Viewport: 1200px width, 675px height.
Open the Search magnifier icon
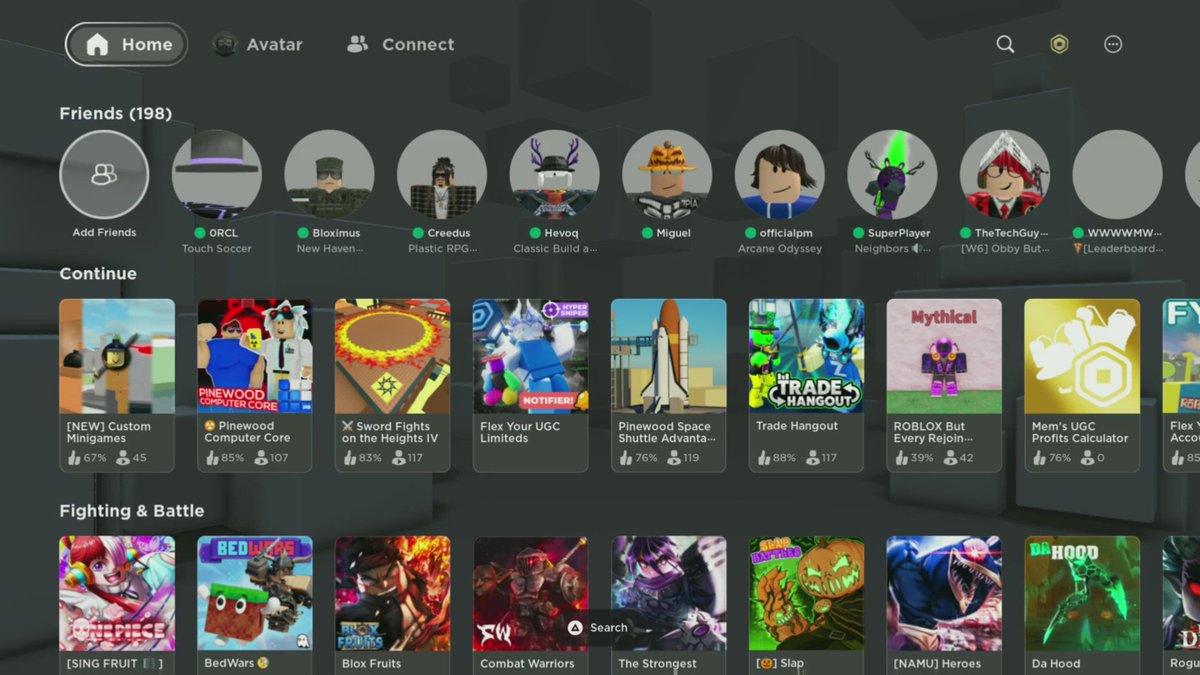(x=1005, y=44)
